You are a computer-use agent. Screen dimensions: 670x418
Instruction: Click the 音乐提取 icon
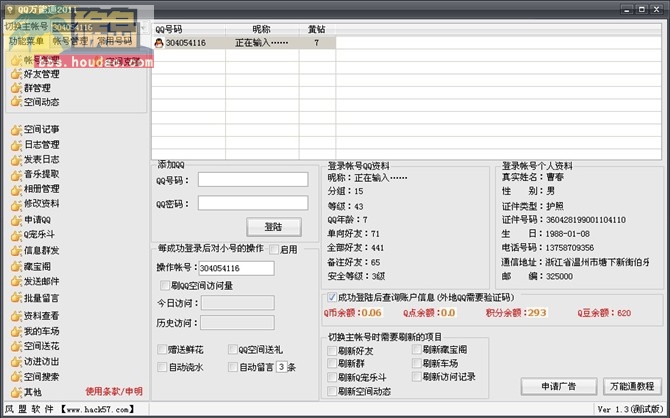pos(16,175)
